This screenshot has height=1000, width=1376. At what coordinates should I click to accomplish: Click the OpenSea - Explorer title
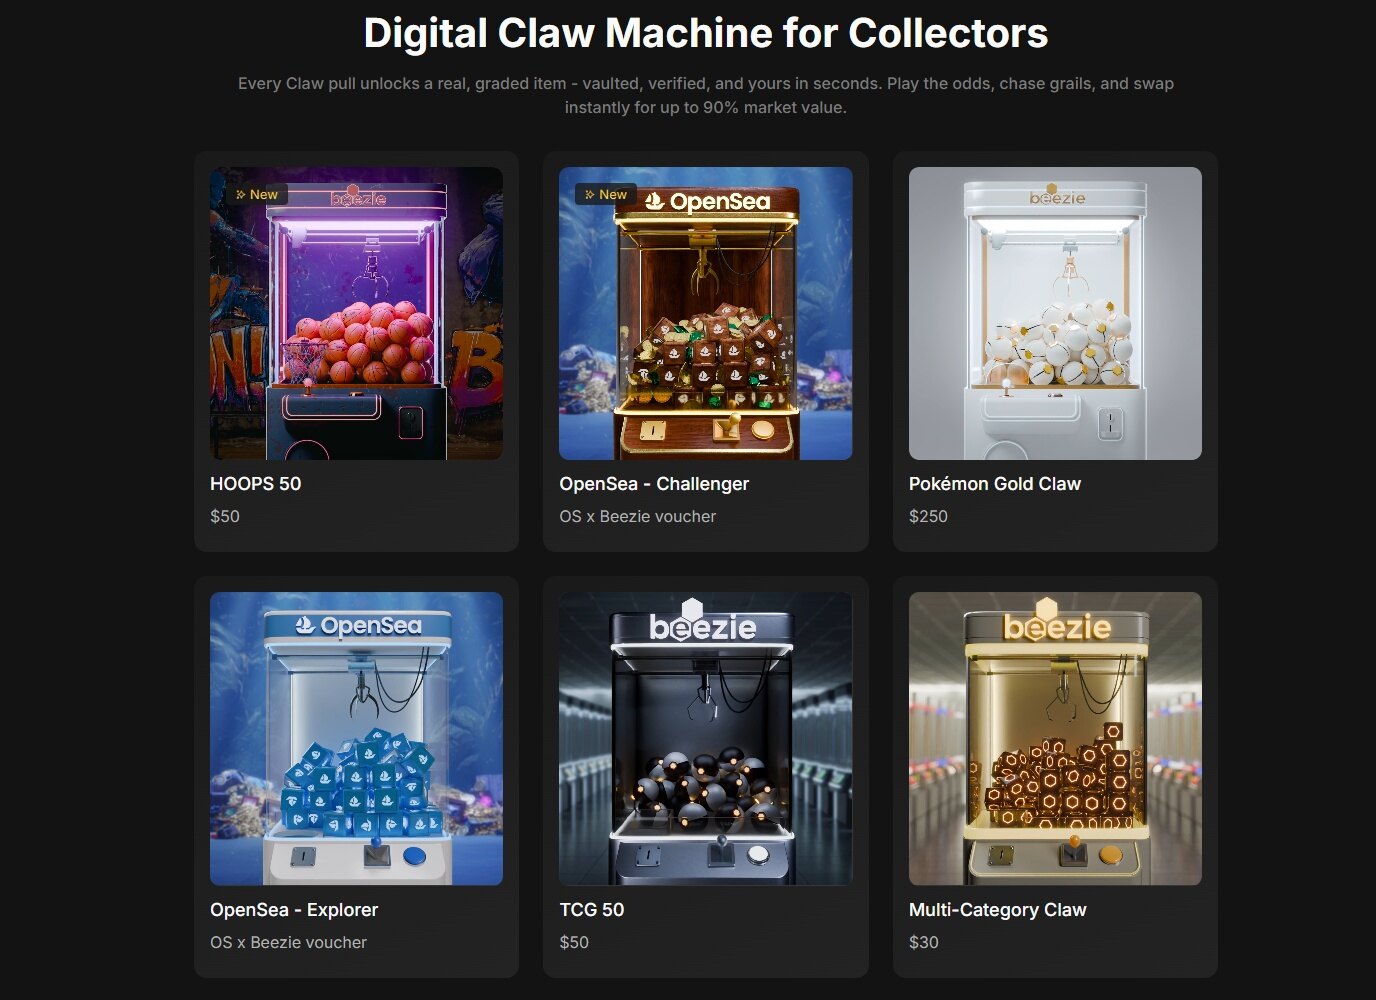click(294, 910)
